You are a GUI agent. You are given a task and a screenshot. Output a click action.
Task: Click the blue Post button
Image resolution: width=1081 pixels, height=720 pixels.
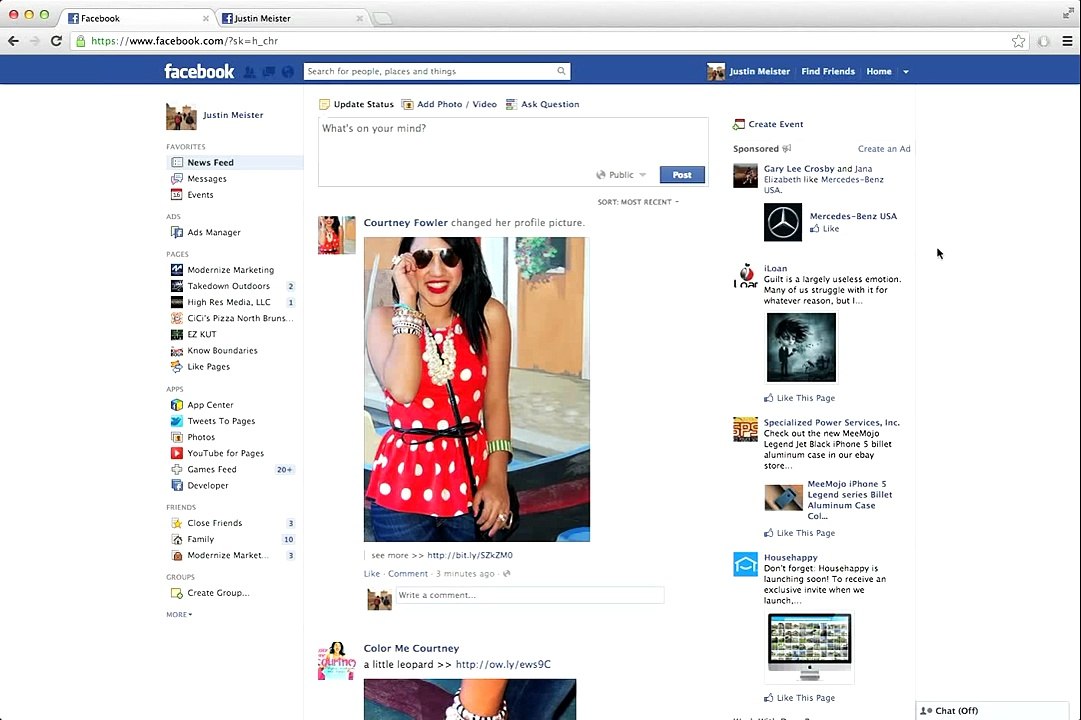(x=682, y=175)
